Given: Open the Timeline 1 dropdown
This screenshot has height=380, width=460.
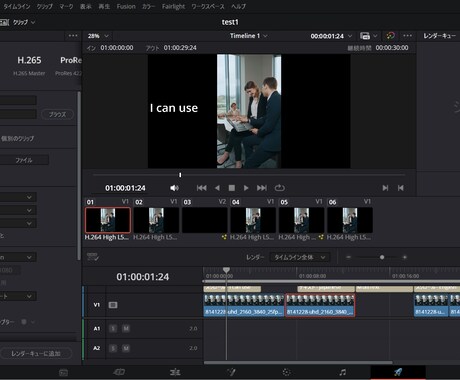Looking at the screenshot, I should coord(249,36).
